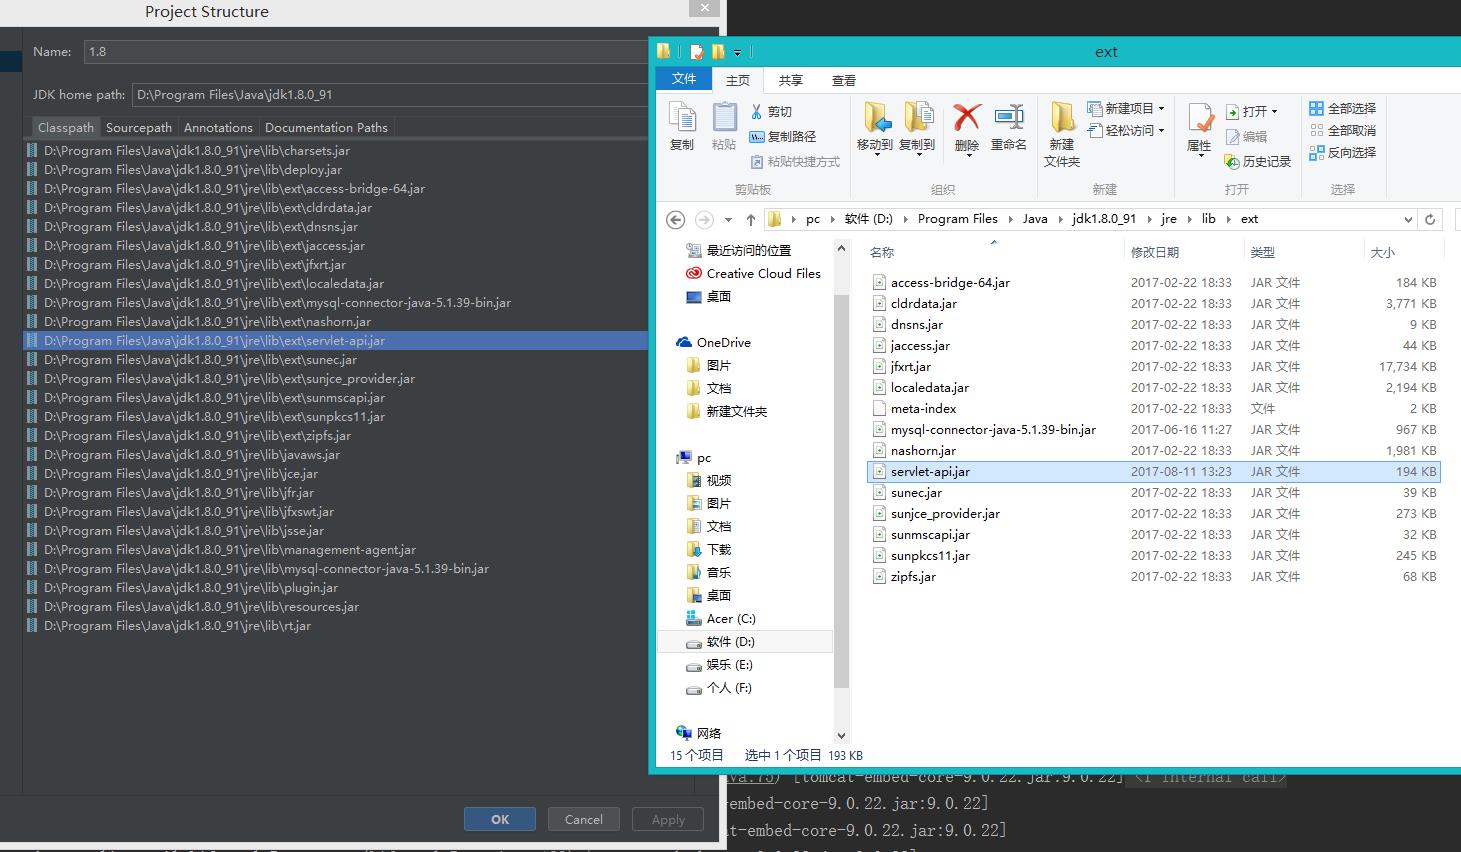Switch to the Sourcepath tab
1461x852 pixels.
[139, 127]
